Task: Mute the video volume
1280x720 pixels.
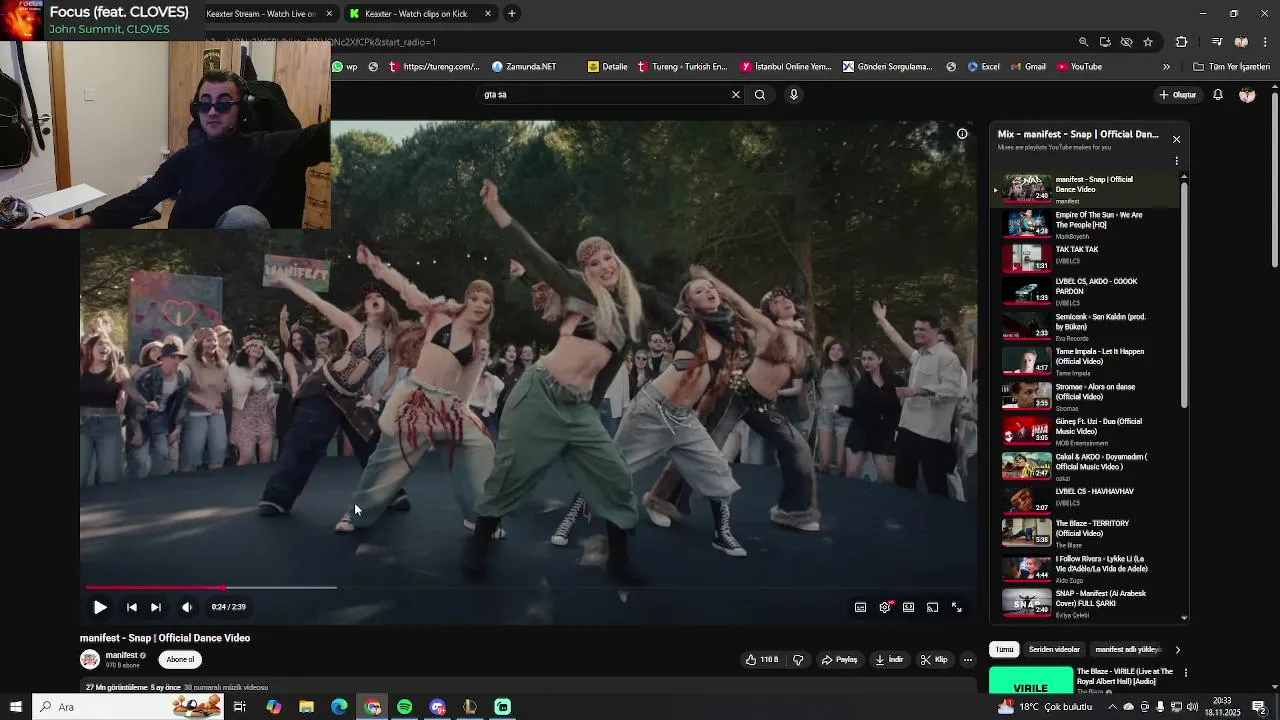Action: coord(187,607)
